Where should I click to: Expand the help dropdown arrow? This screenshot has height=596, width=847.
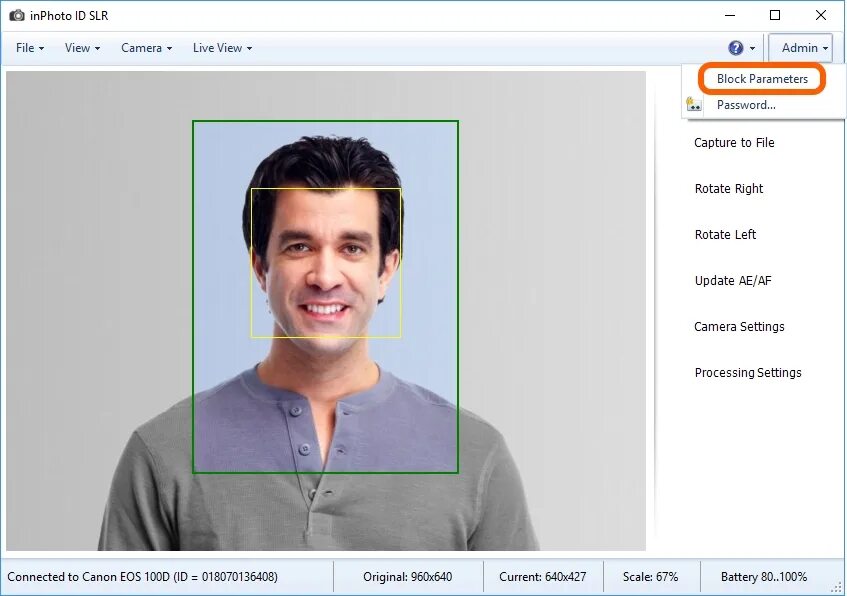point(752,49)
